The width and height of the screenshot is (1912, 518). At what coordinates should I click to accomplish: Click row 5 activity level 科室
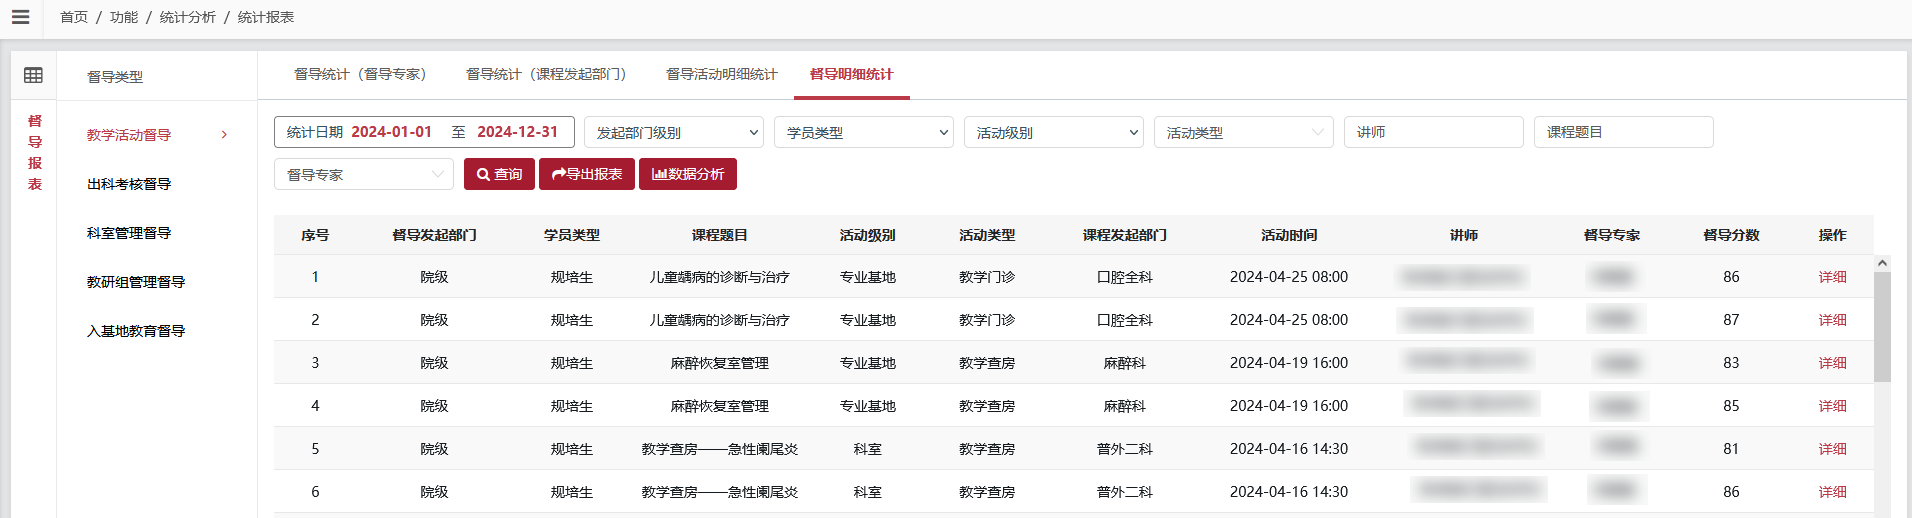pos(868,449)
